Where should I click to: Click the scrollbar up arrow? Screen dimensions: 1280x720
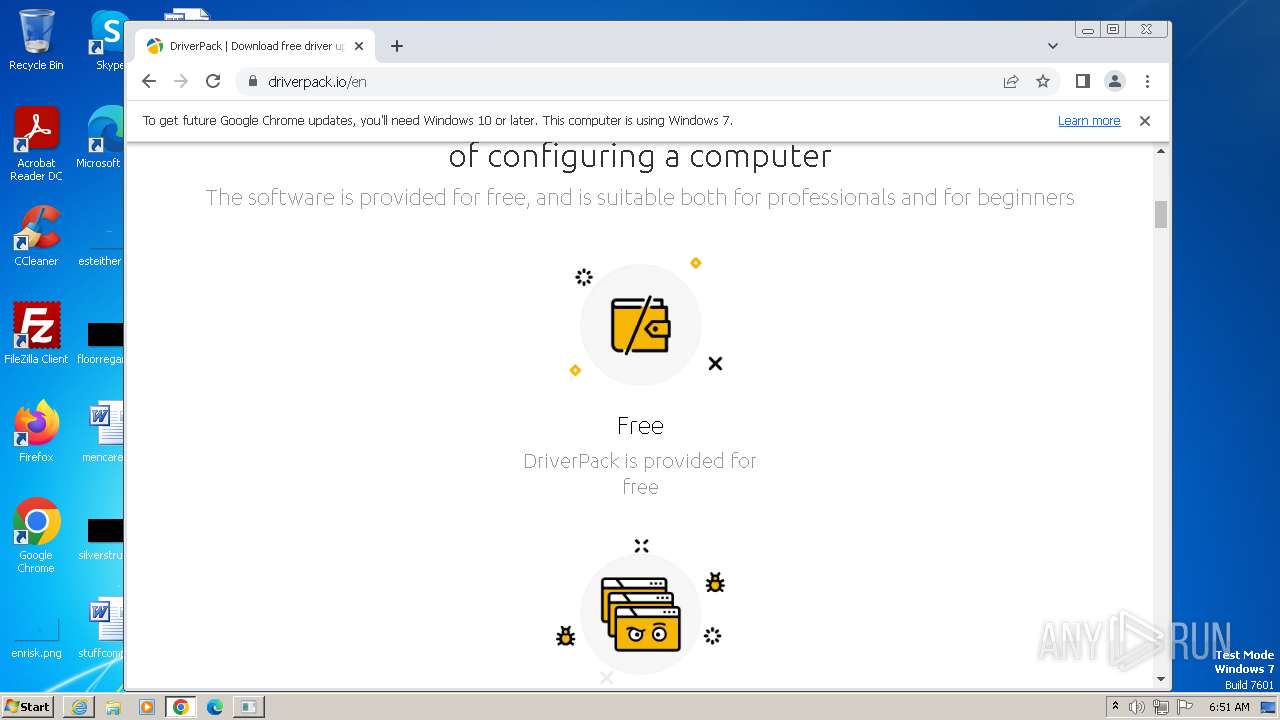[x=1161, y=151]
